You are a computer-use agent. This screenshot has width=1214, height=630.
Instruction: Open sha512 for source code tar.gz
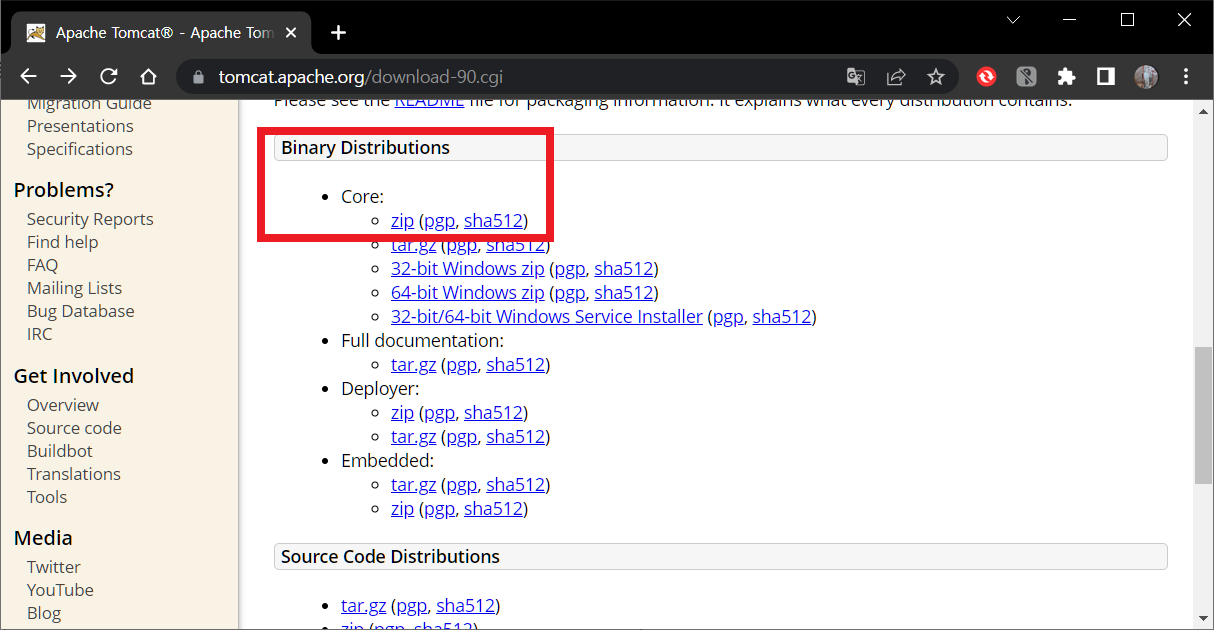[x=466, y=606]
